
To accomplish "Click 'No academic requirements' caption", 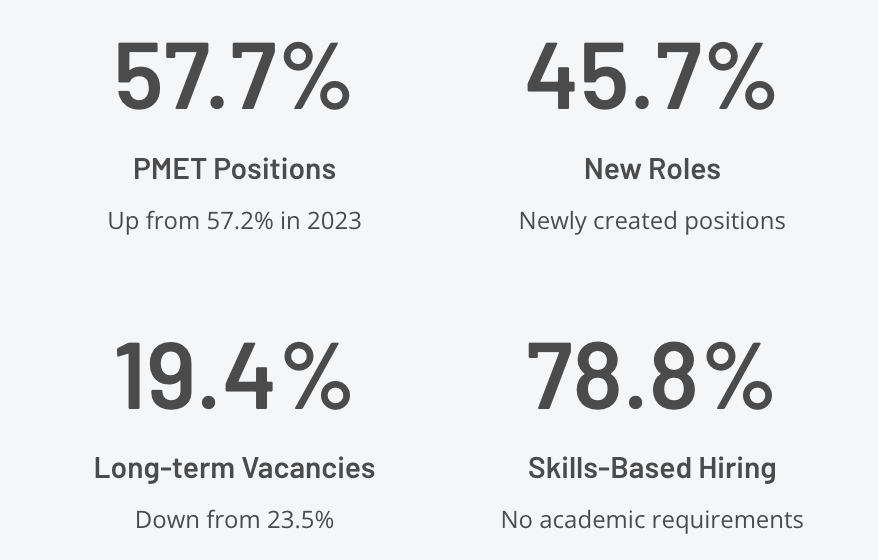I will (x=652, y=520).
